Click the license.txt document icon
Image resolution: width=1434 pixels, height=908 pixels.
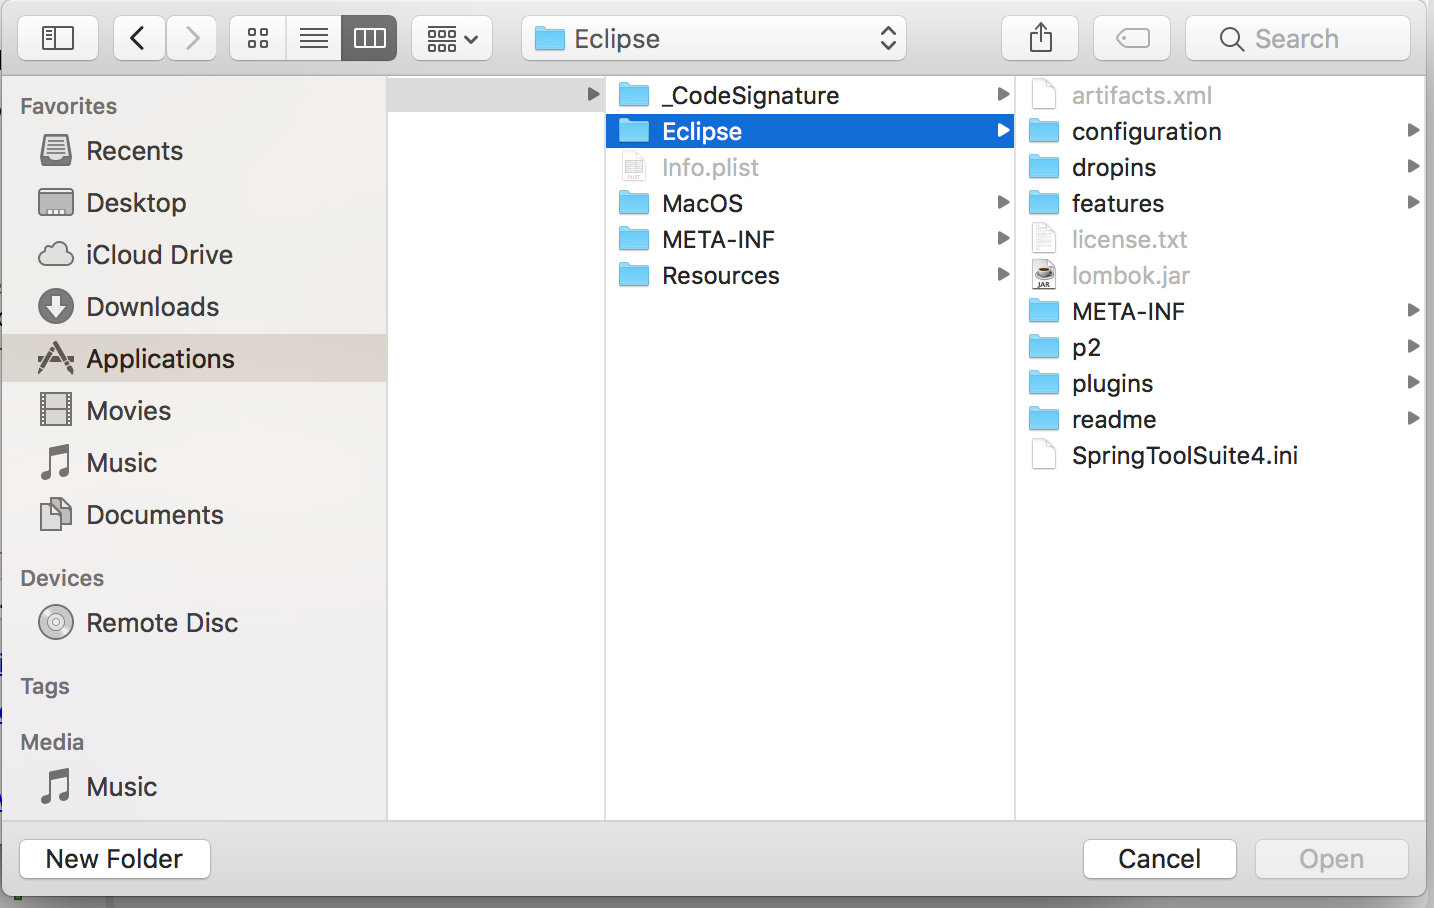(x=1044, y=239)
